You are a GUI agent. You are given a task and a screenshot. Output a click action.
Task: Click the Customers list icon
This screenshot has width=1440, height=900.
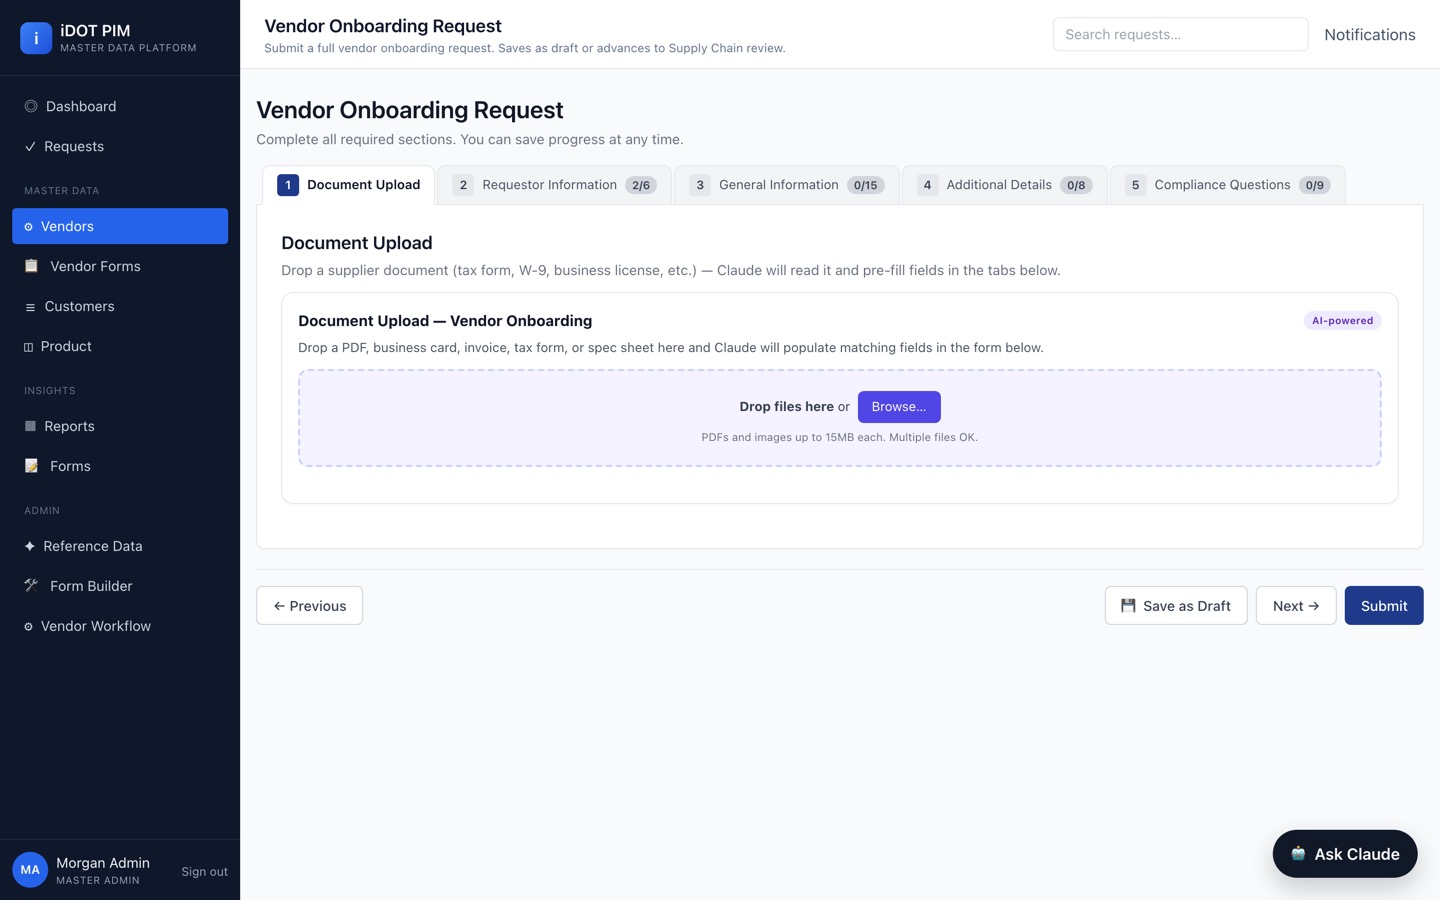click(30, 307)
